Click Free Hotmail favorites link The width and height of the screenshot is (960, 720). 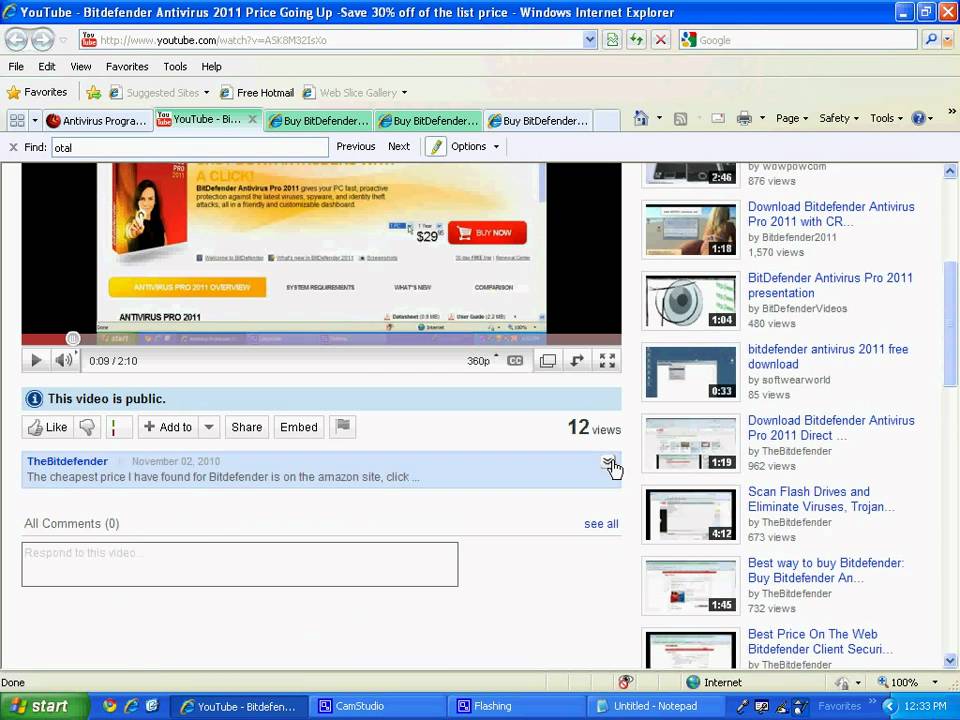[x=257, y=92]
